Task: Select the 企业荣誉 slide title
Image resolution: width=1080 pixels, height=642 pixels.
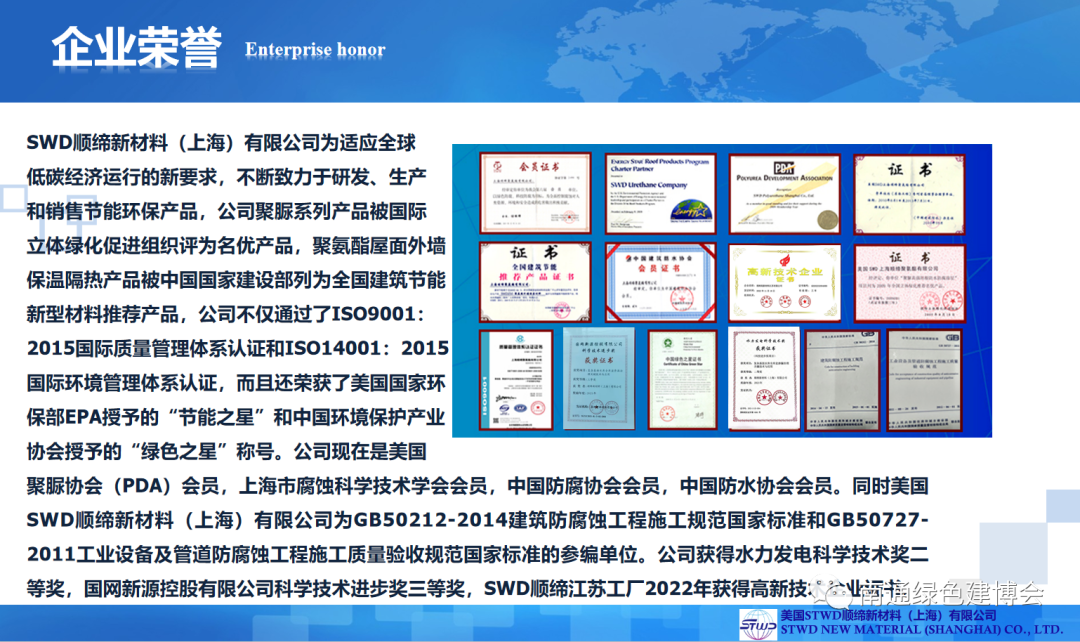Action: (137, 48)
